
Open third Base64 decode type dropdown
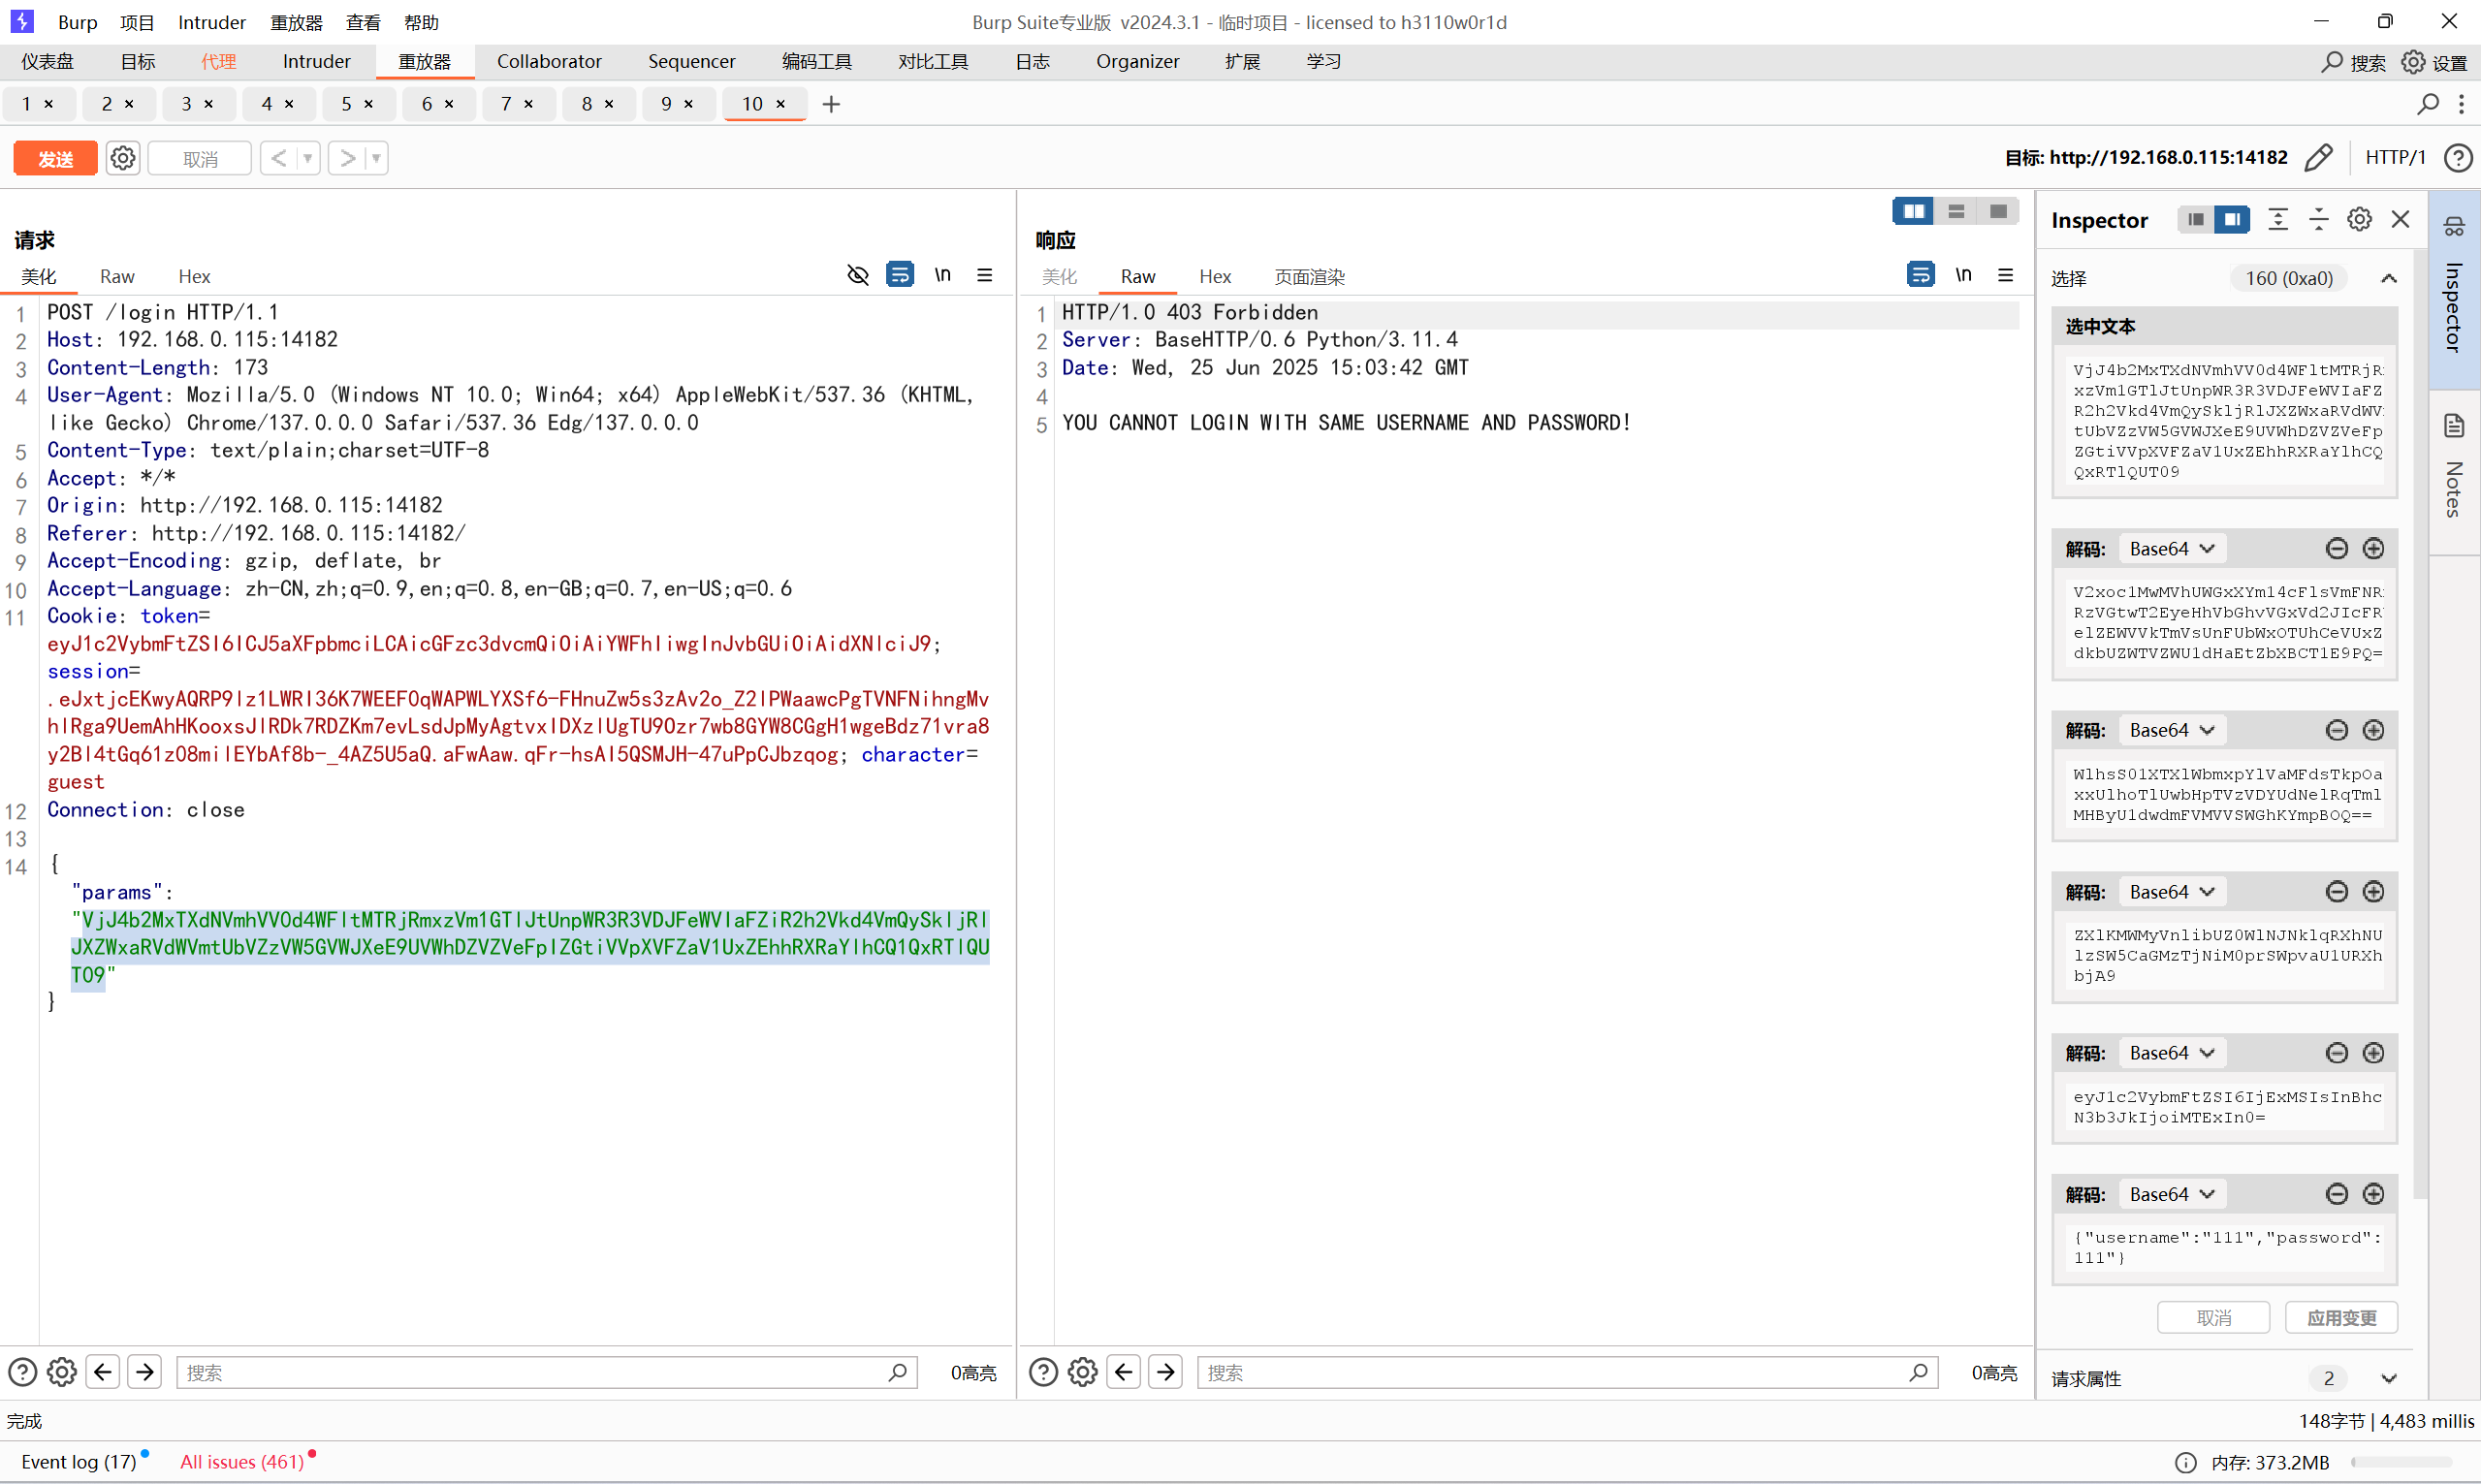tap(2171, 891)
